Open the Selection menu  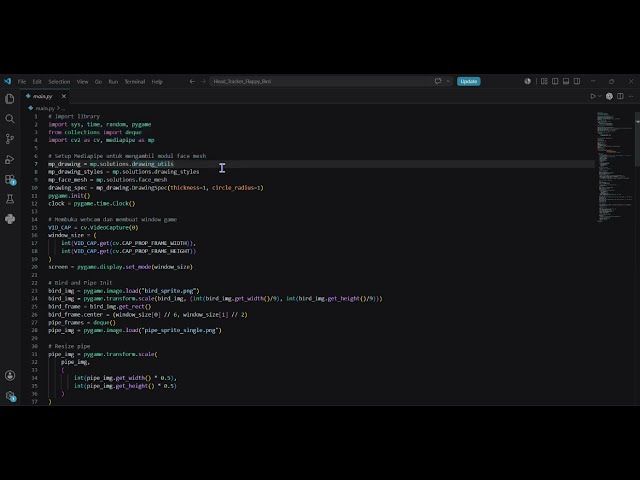[x=59, y=82]
